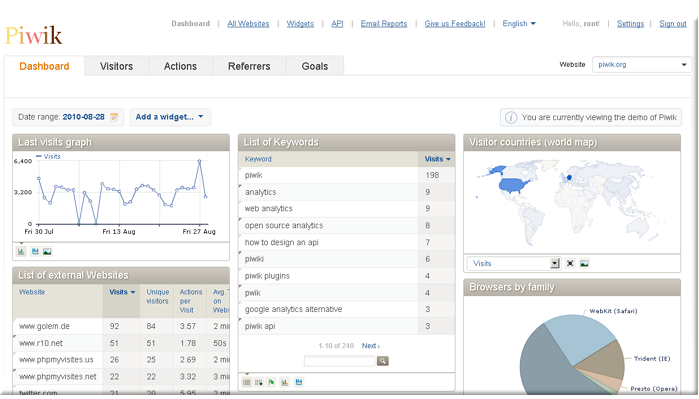Click the 'piwik' keyword row

tap(346, 175)
